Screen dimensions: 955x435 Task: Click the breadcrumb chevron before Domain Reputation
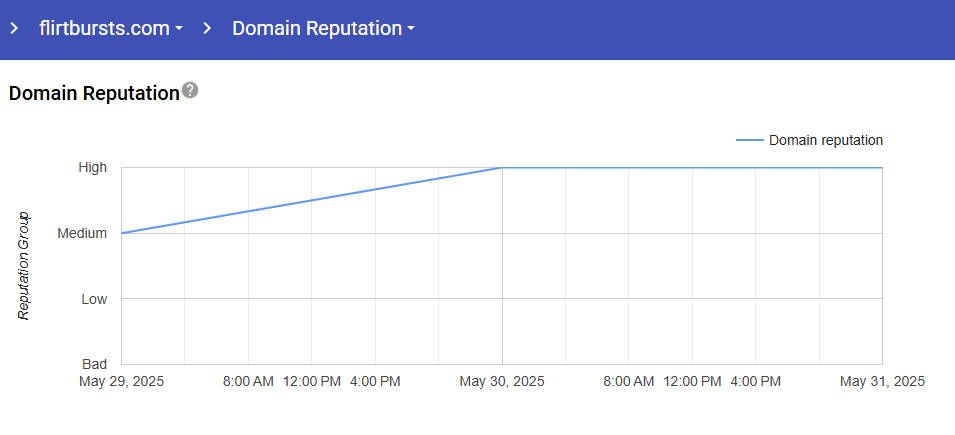click(x=207, y=28)
